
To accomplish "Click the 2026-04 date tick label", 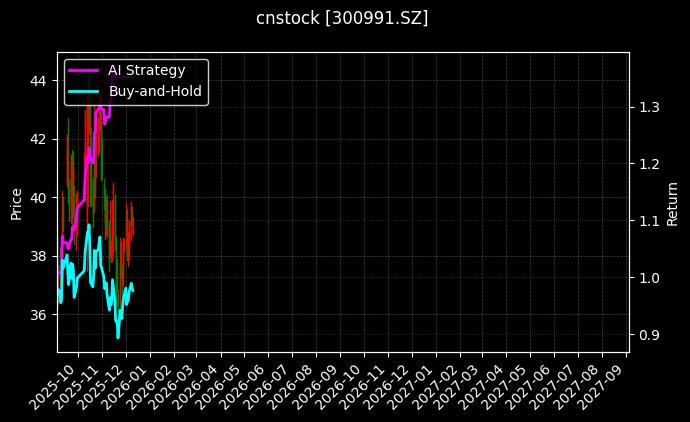I will coord(192,386).
